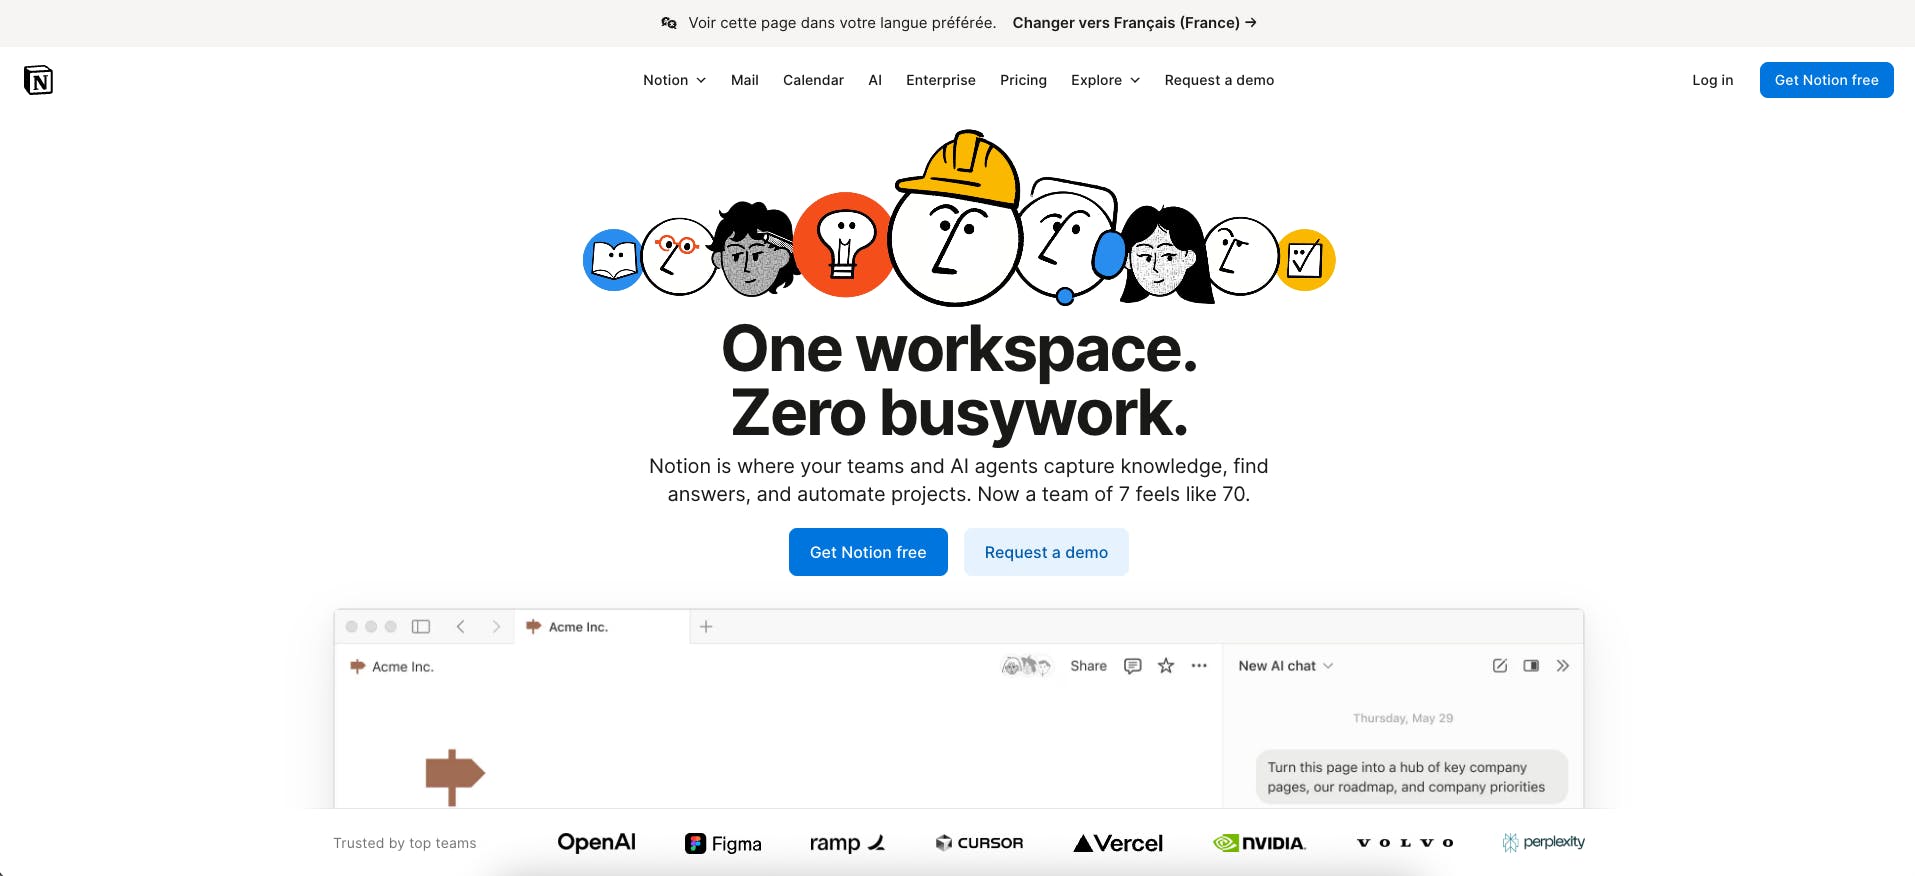Open Mail in the navigation bar
The height and width of the screenshot is (876, 1915).
click(745, 80)
